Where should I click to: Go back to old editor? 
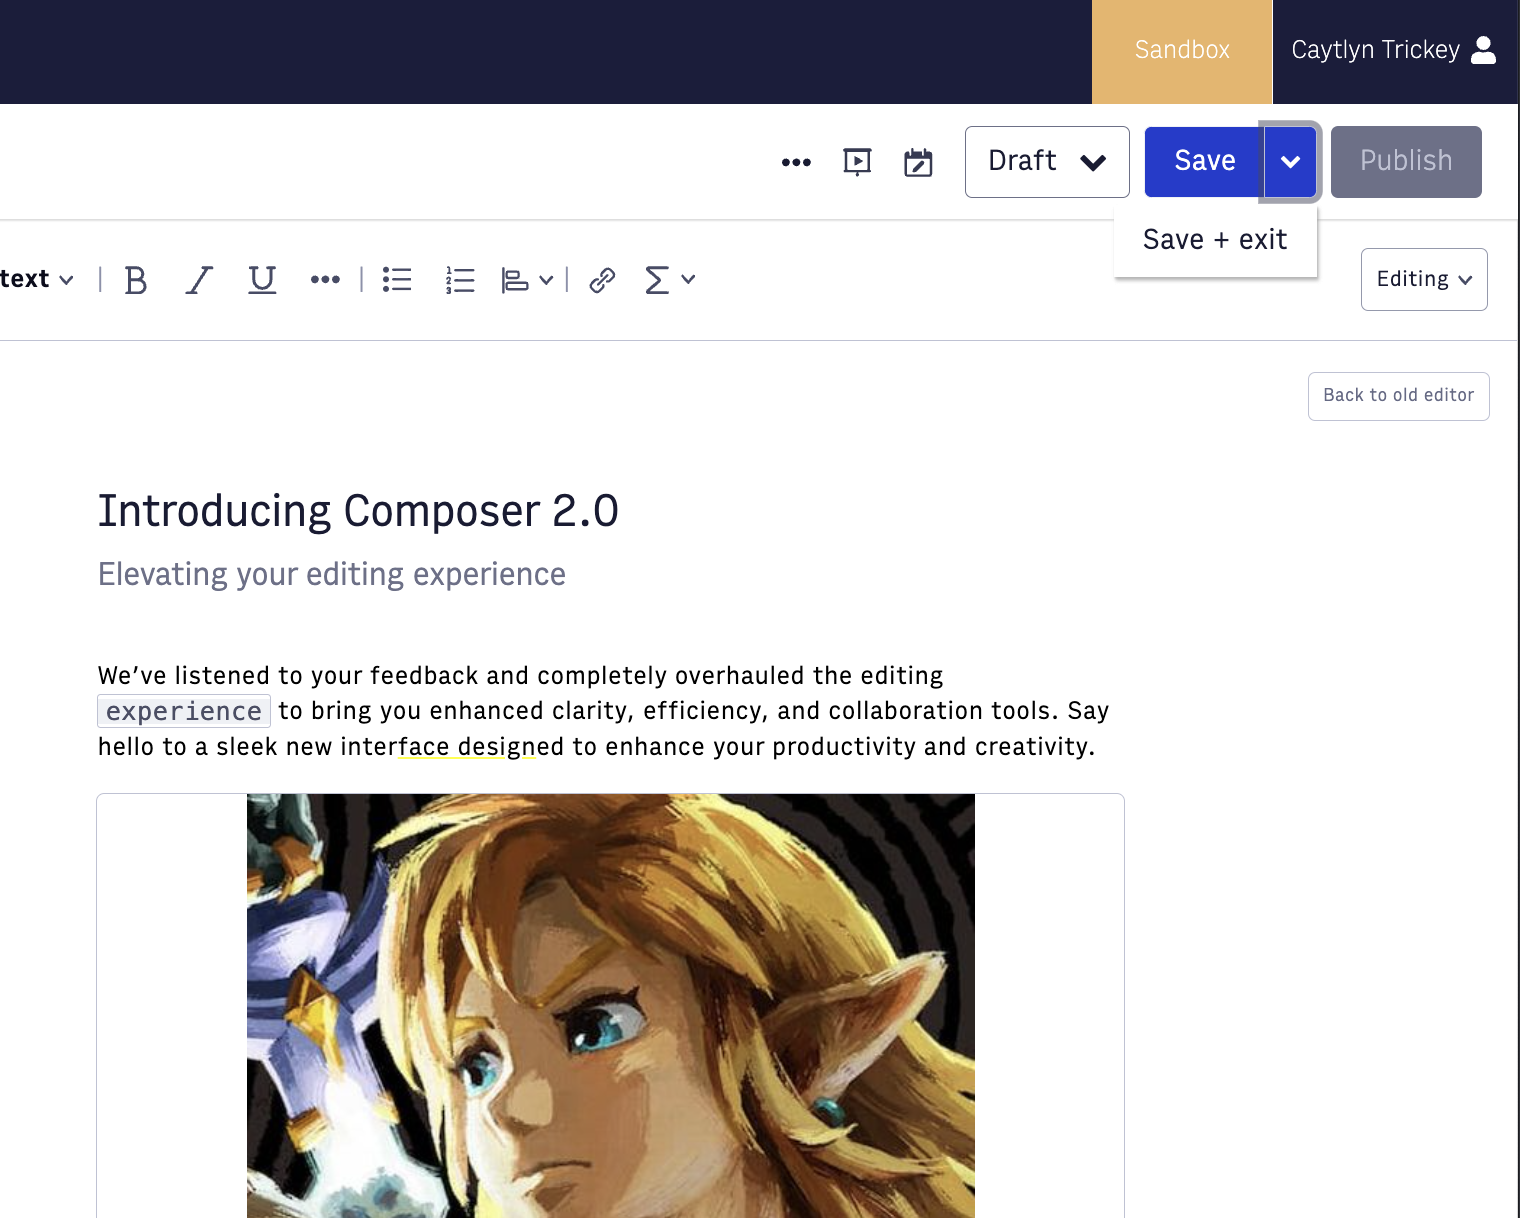pos(1398,396)
